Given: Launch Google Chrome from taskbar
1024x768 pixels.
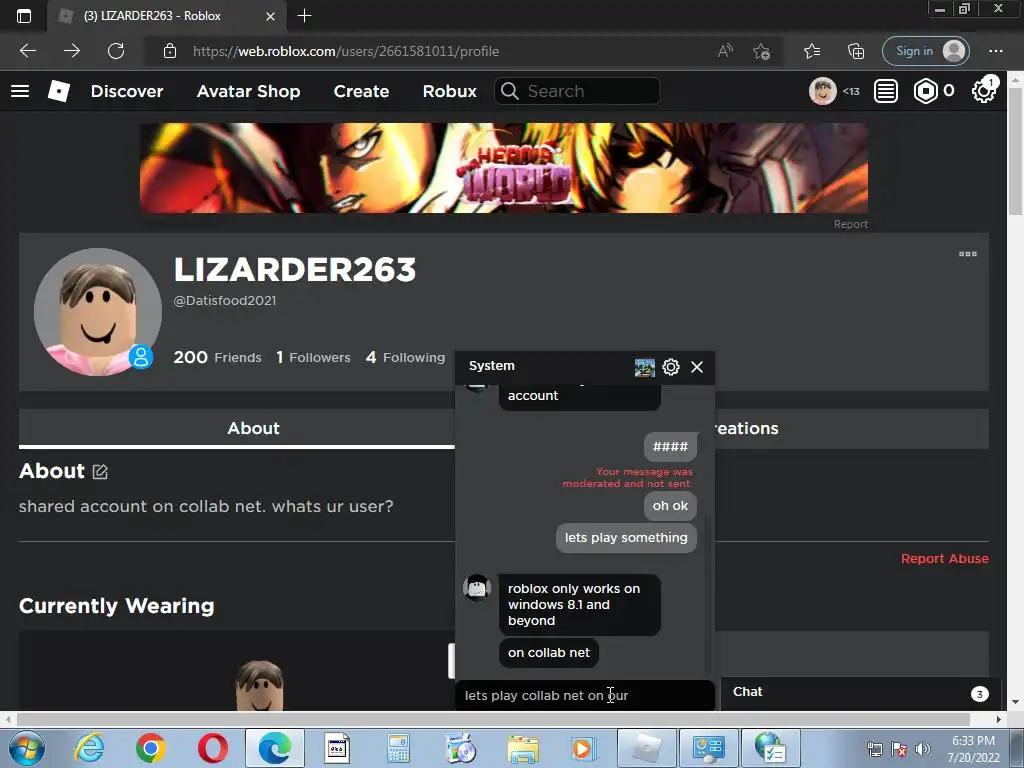Looking at the screenshot, I should [151, 748].
